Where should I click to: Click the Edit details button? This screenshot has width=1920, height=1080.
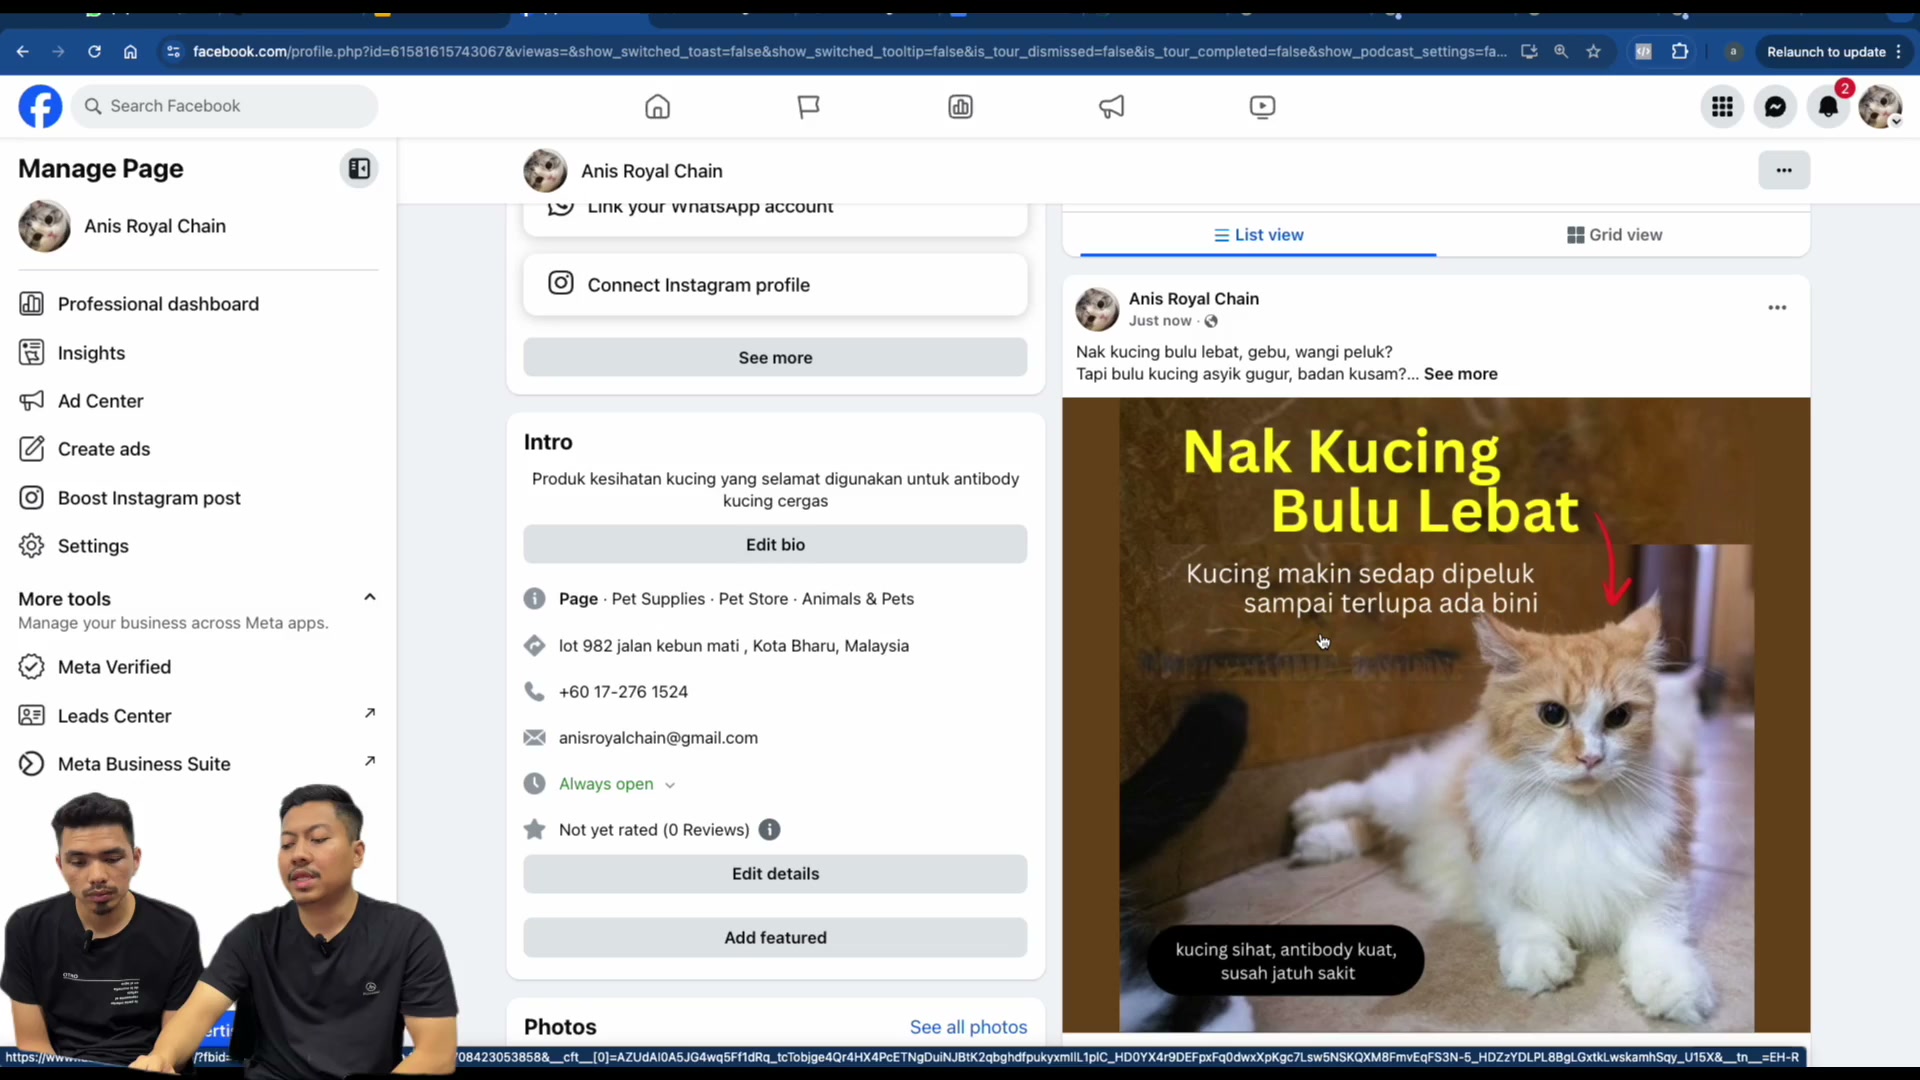coord(775,874)
